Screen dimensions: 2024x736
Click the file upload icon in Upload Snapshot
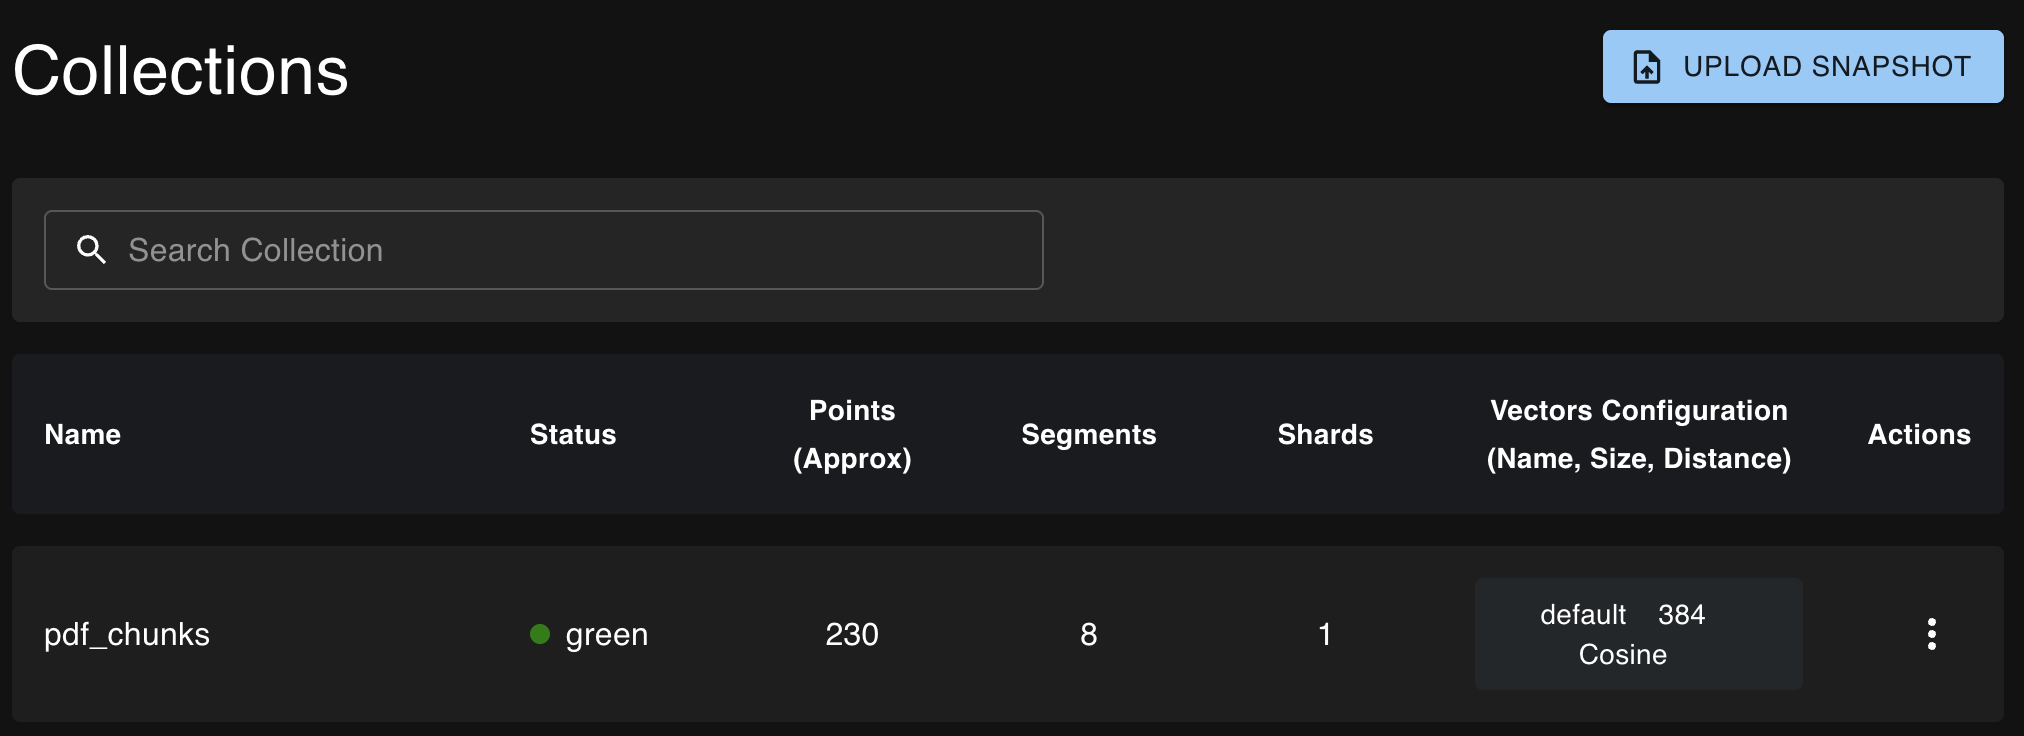[1646, 67]
